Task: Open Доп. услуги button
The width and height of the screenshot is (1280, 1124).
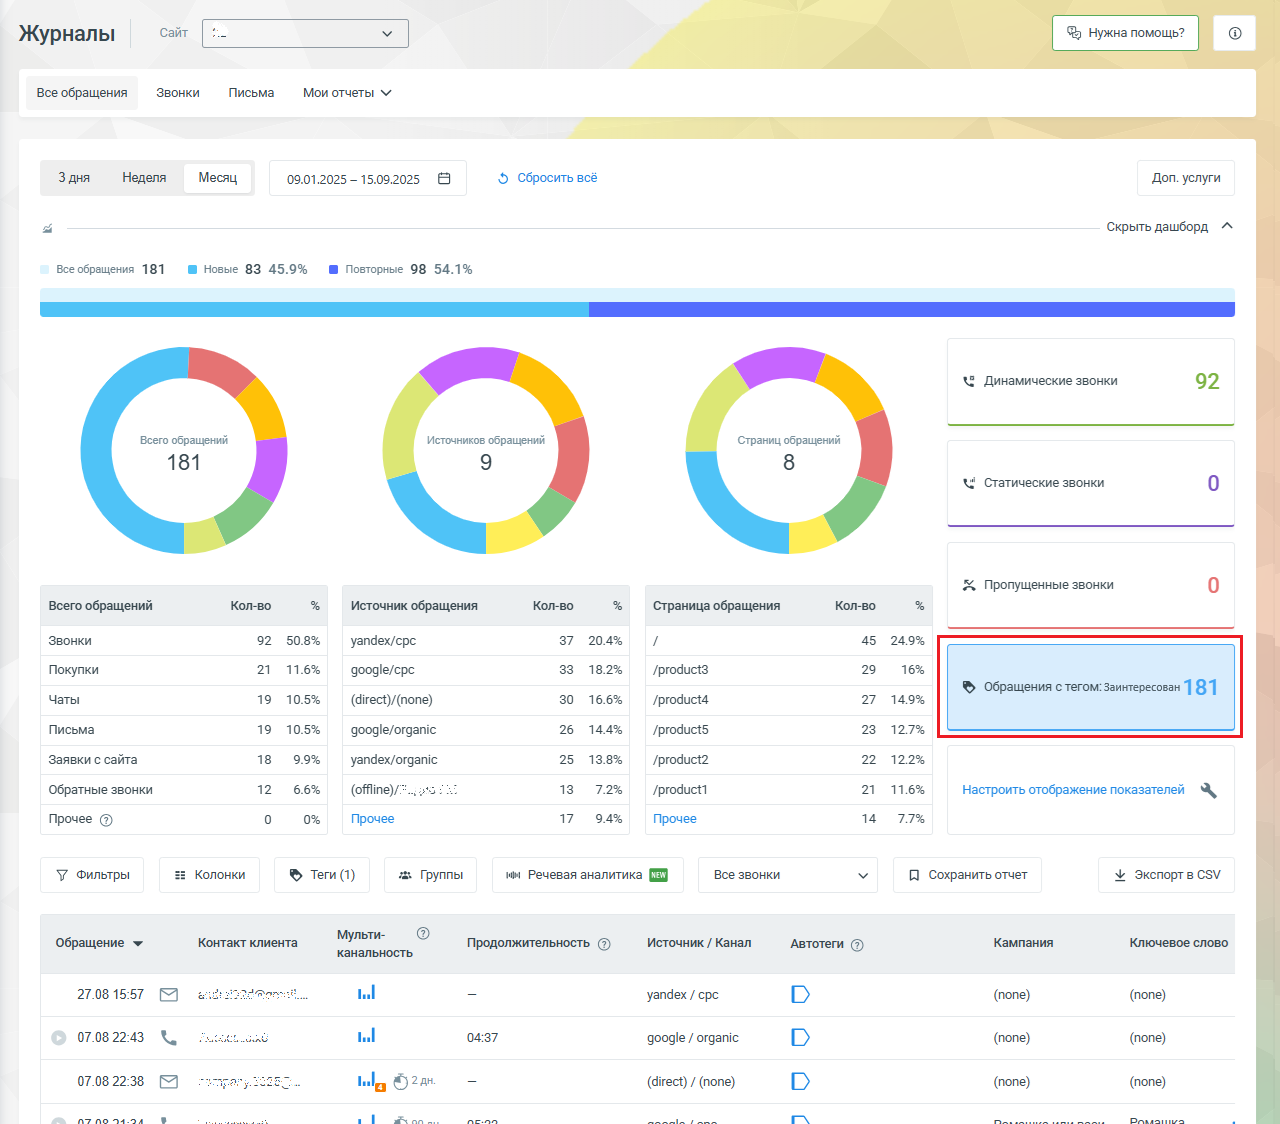Action: click(1186, 178)
